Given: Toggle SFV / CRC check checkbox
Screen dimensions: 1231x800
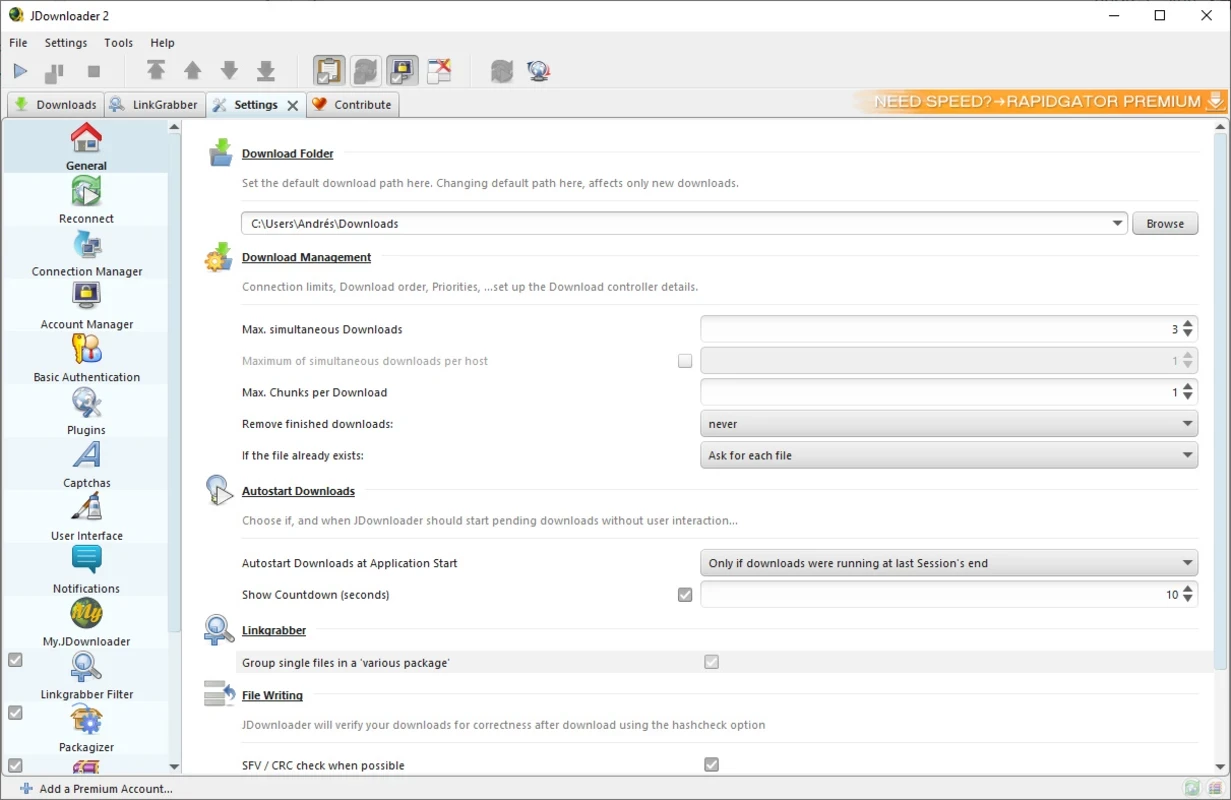Looking at the screenshot, I should (x=711, y=765).
